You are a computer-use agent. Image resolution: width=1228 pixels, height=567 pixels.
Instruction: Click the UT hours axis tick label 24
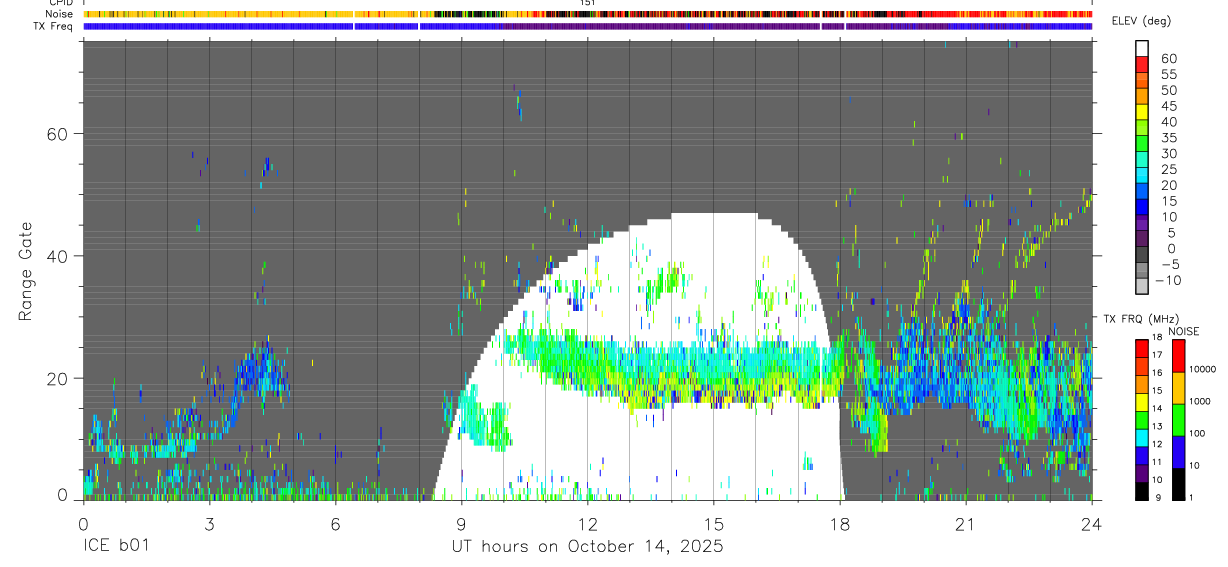[1091, 523]
